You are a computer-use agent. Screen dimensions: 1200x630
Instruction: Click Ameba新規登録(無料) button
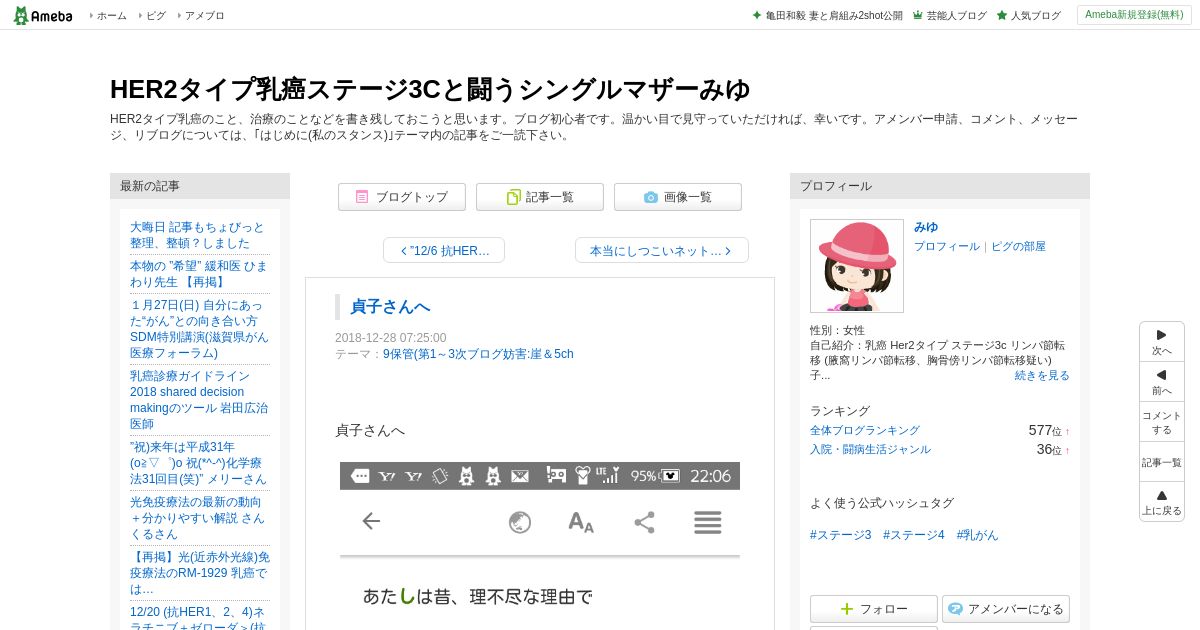click(1134, 15)
